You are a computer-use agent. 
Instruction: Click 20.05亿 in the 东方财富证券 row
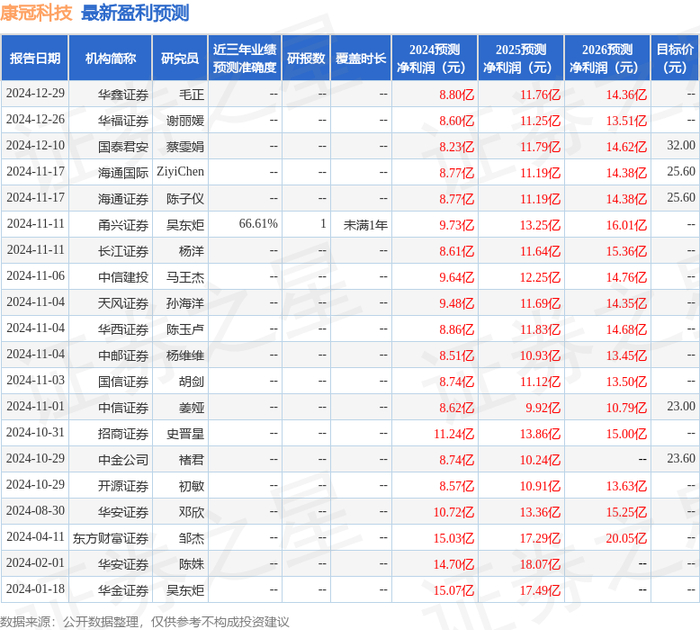coord(626,538)
